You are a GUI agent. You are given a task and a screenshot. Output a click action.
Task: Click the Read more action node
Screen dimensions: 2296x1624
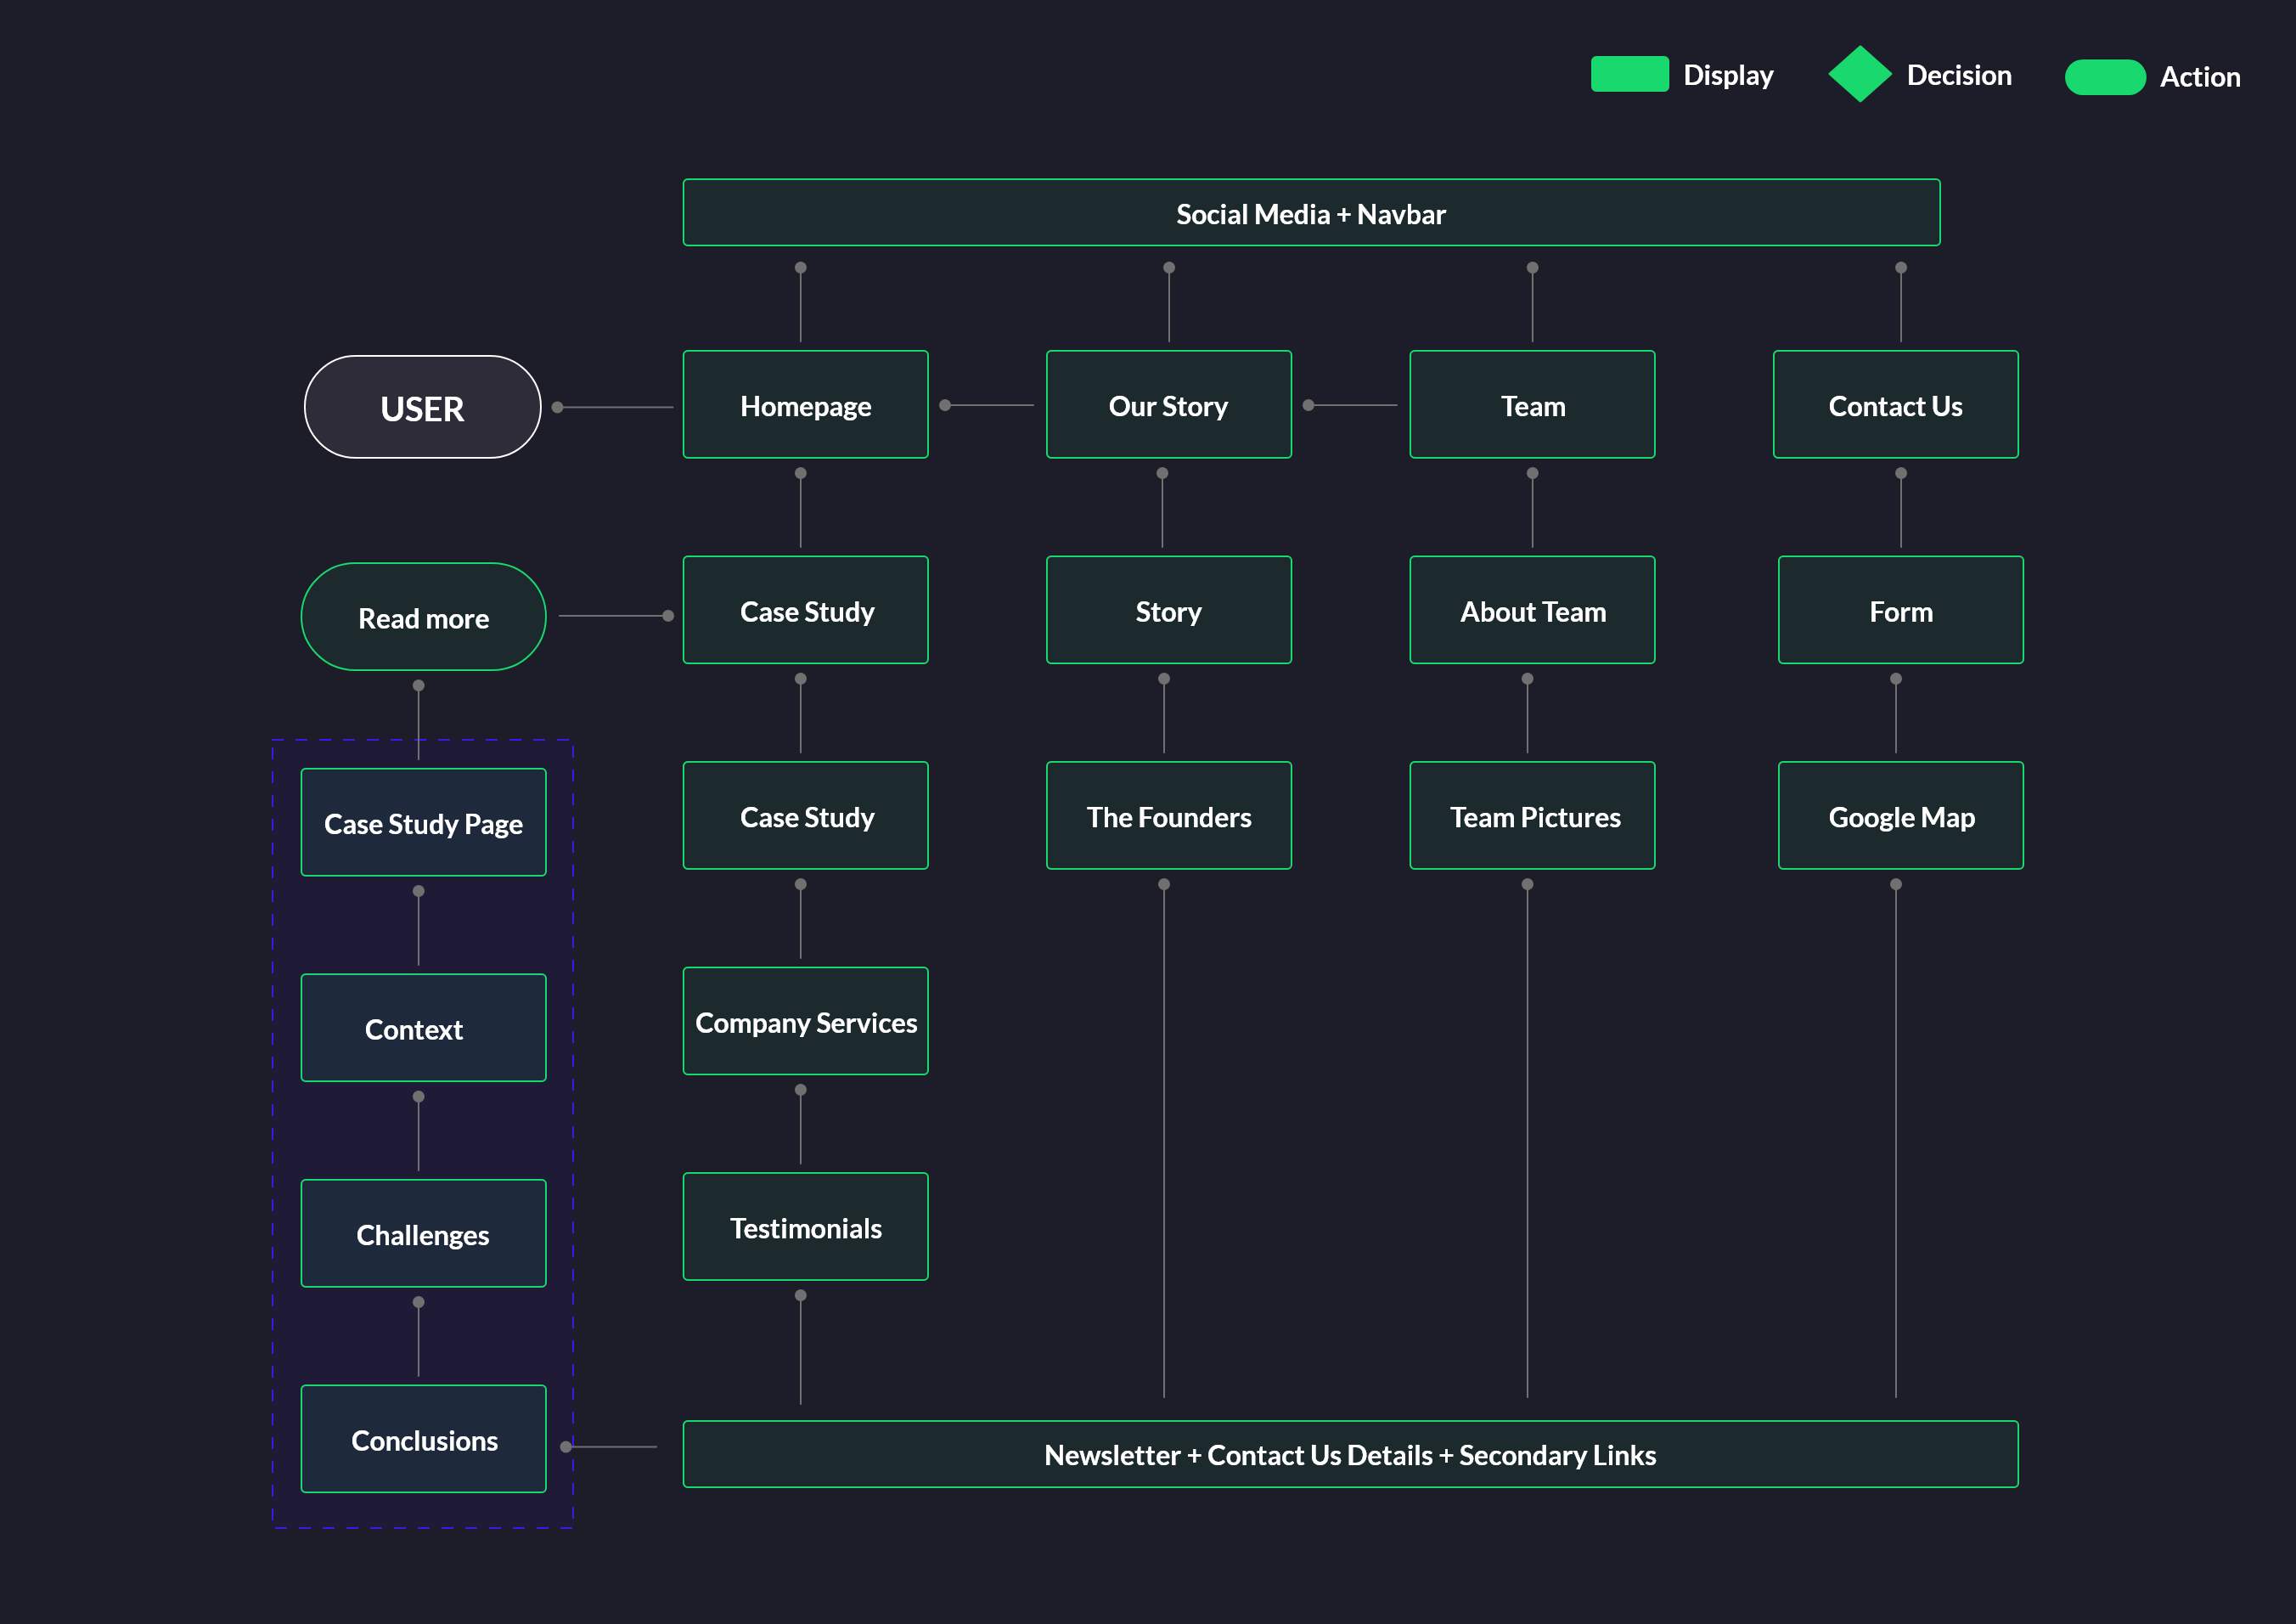click(x=423, y=617)
